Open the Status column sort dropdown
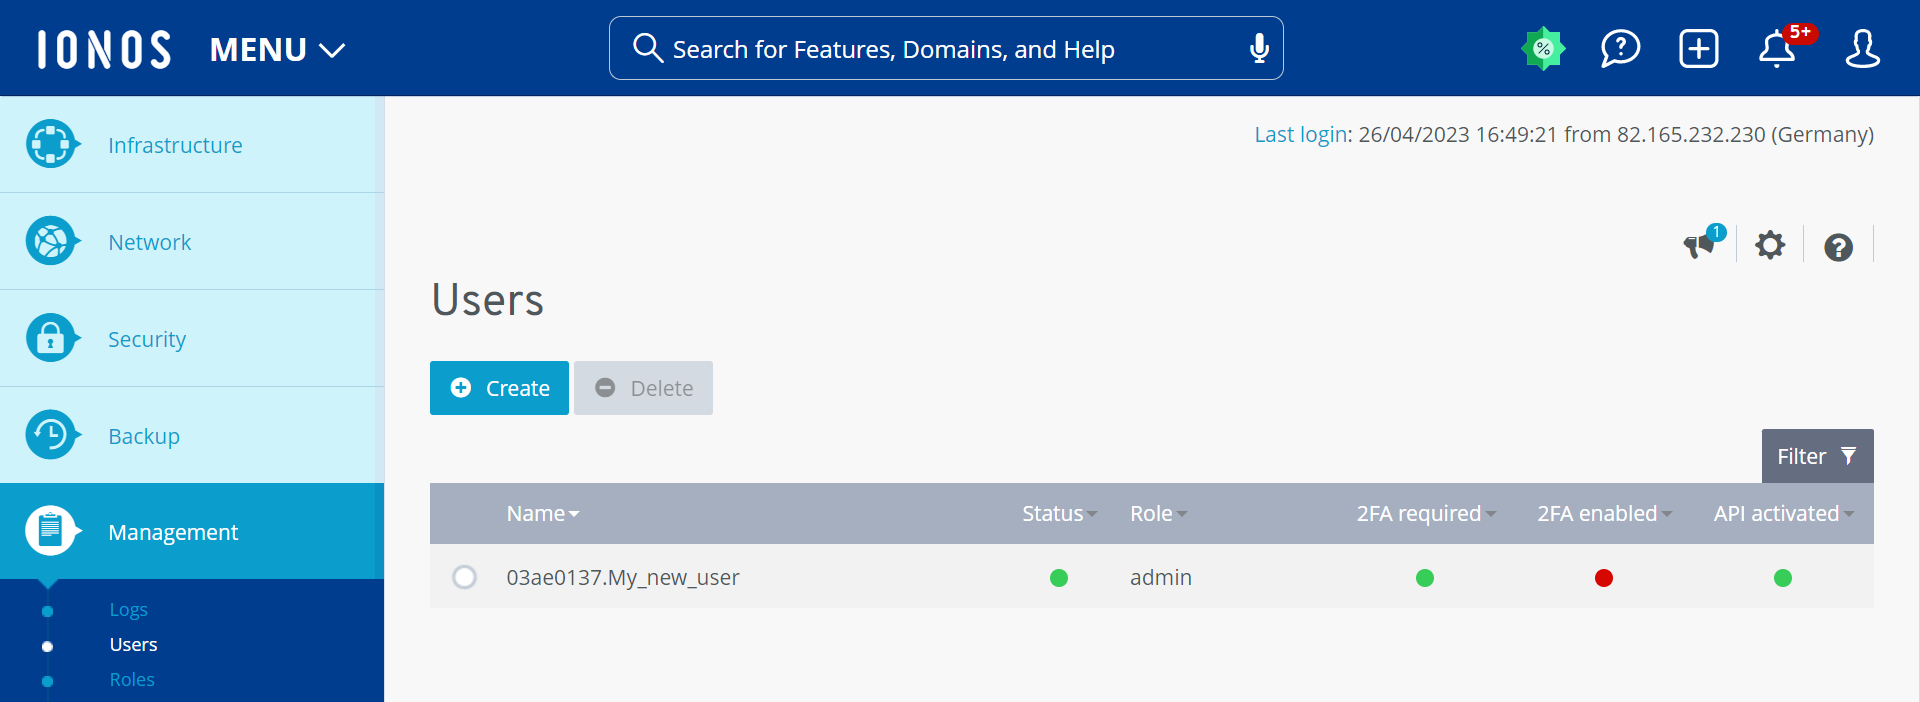This screenshot has height=702, width=1920. (x=1059, y=514)
